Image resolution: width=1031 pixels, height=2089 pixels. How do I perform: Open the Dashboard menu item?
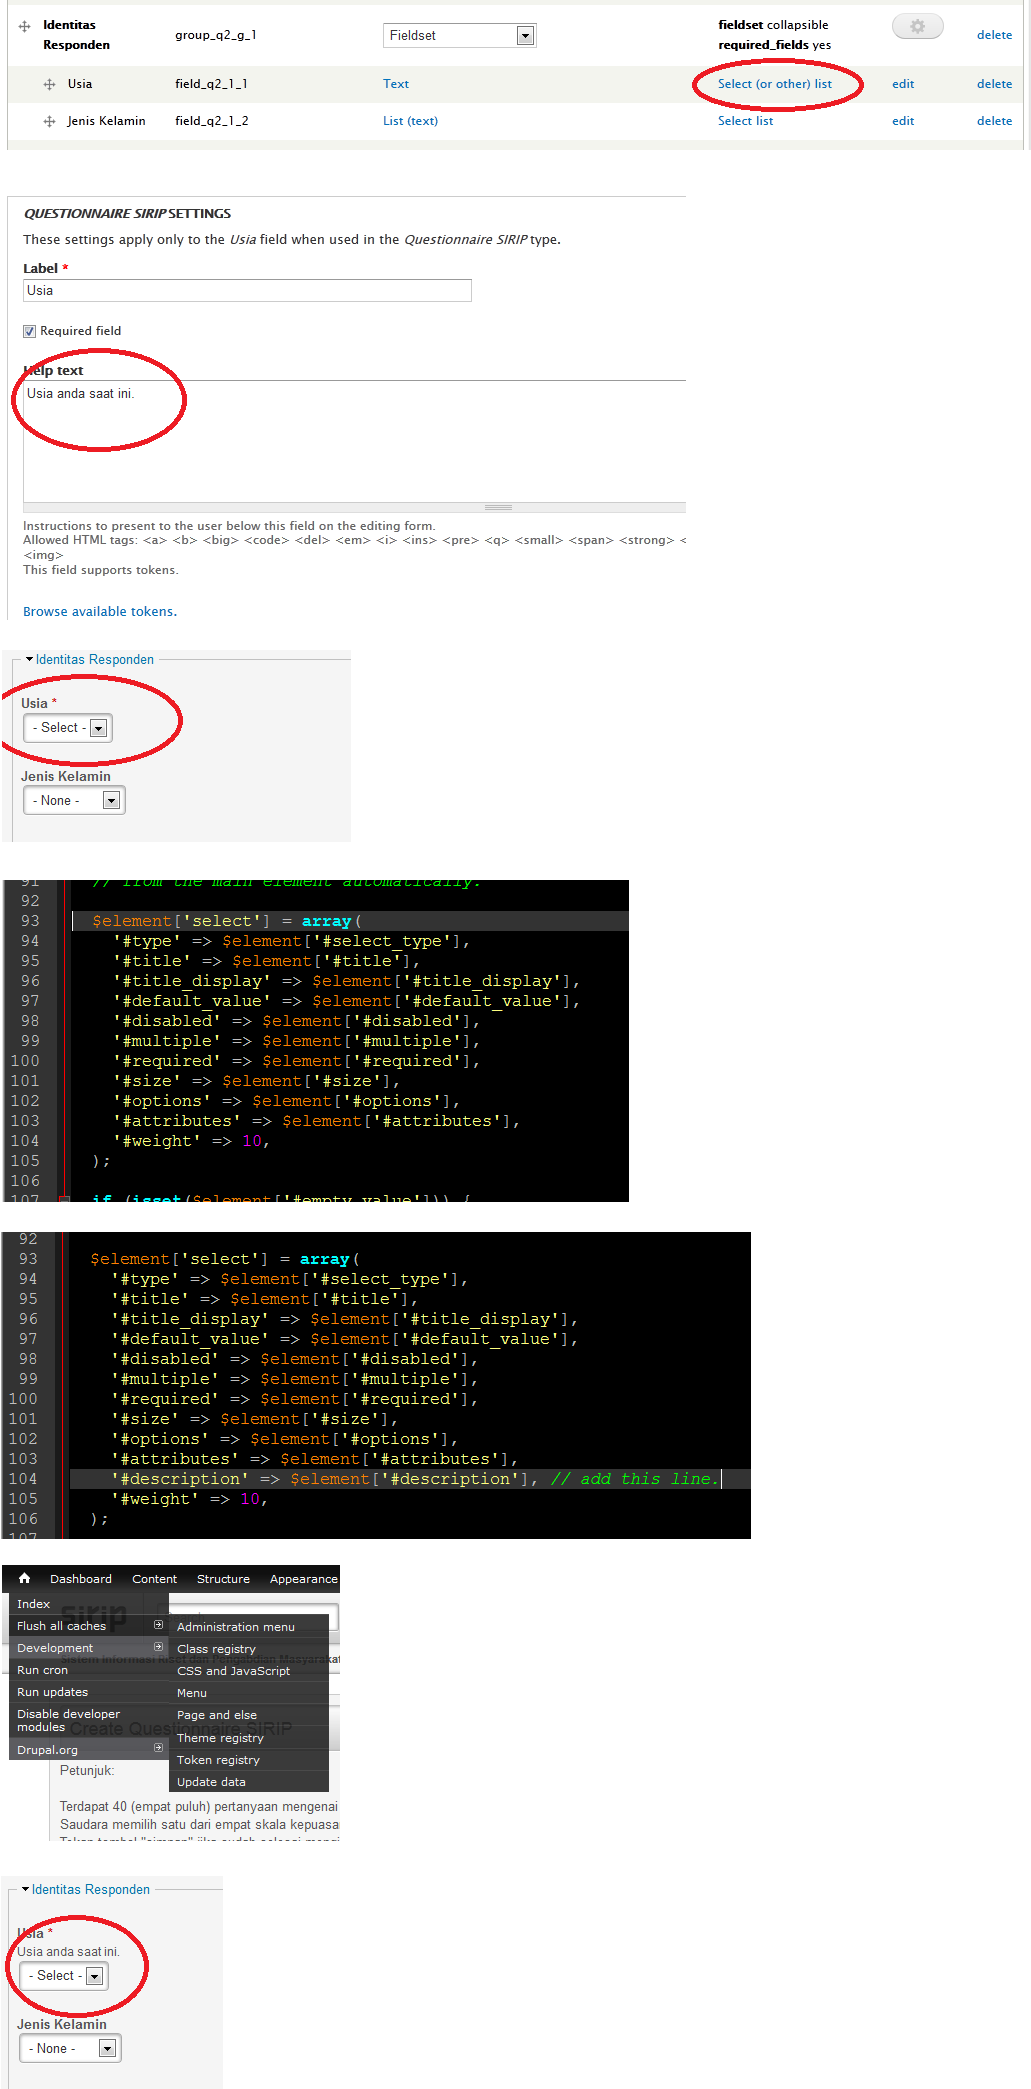pyautogui.click(x=81, y=1579)
